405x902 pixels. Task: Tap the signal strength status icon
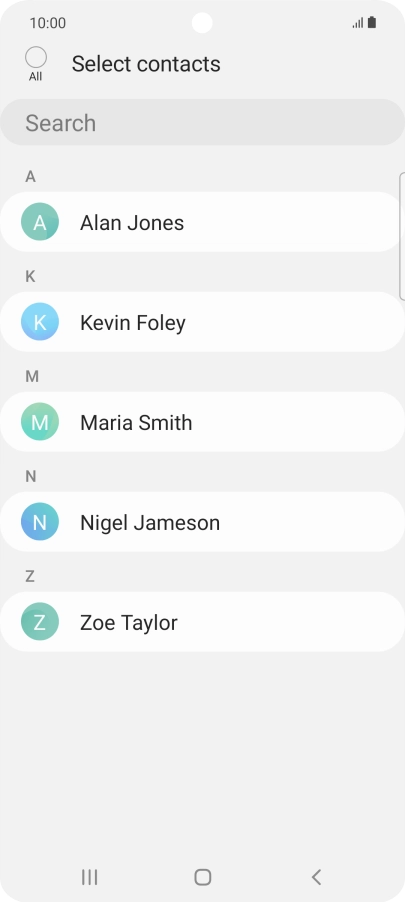tap(358, 23)
